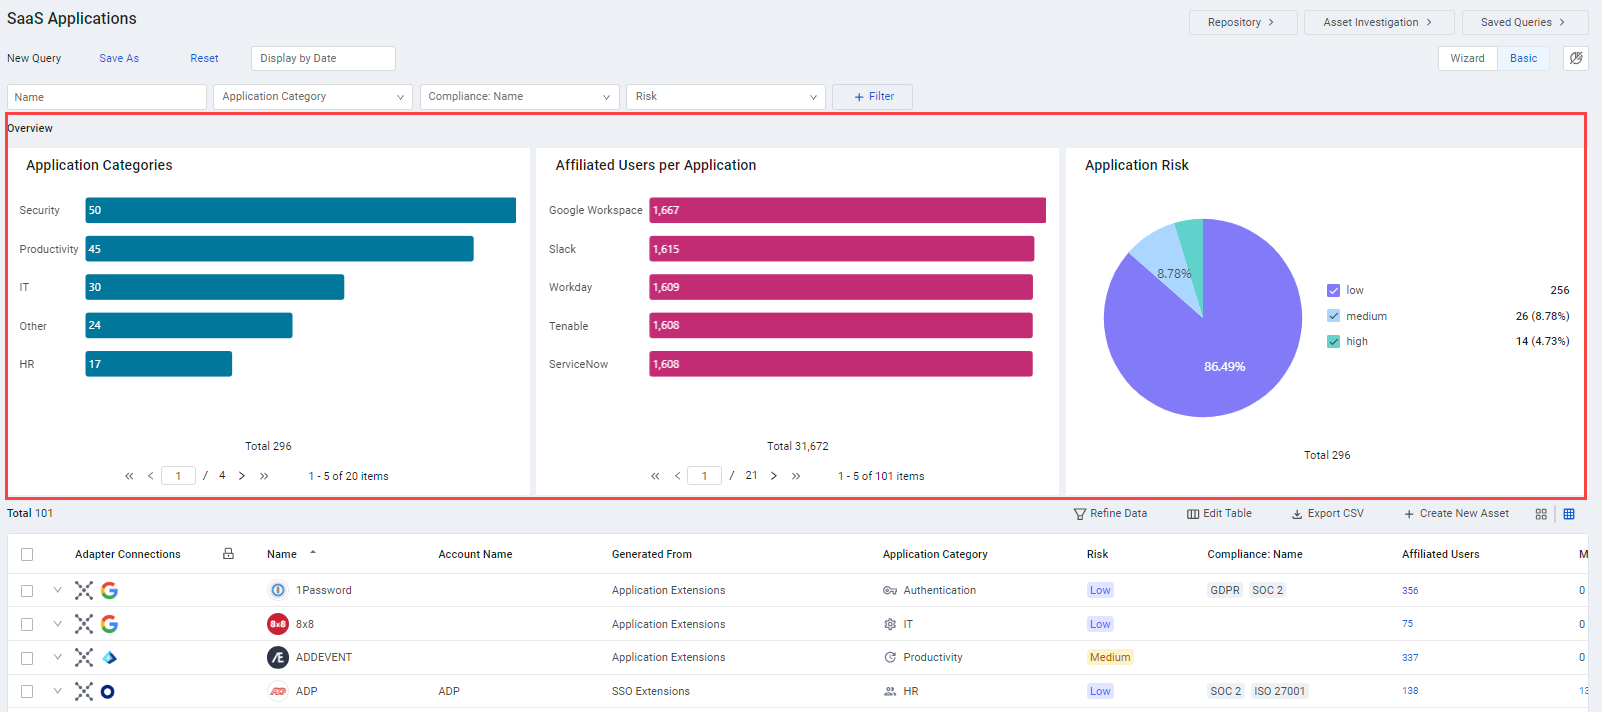
Task: Click Refine Data button
Action: 1110,513
